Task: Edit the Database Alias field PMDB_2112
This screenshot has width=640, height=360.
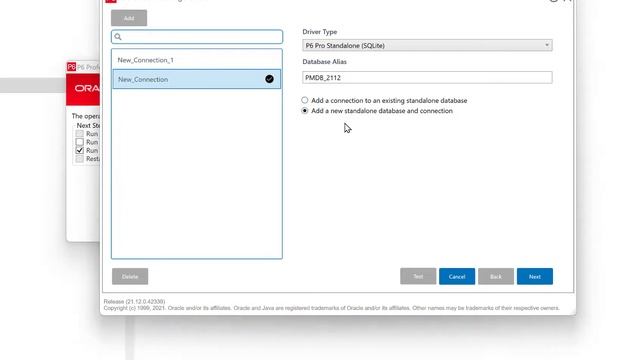Action: pyautogui.click(x=427, y=78)
